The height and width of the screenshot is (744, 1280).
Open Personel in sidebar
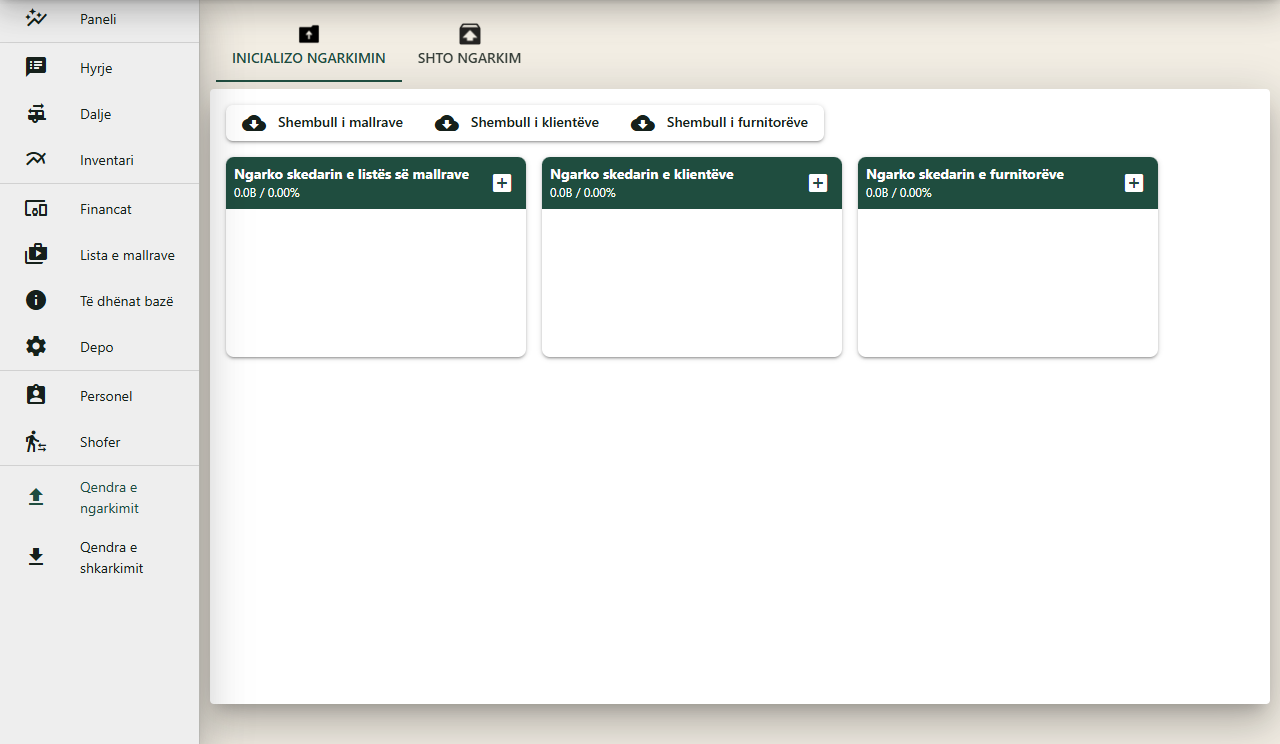[x=100, y=395]
